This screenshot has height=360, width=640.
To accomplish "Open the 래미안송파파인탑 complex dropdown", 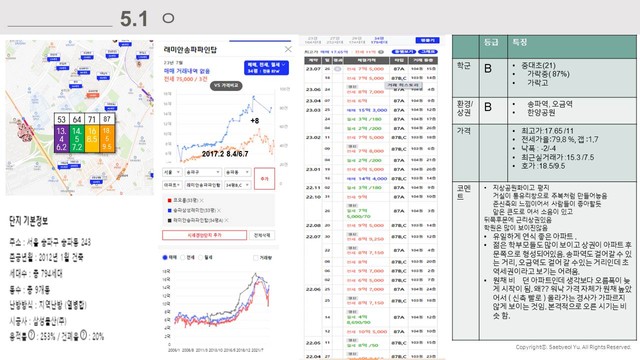I will pos(204,185).
